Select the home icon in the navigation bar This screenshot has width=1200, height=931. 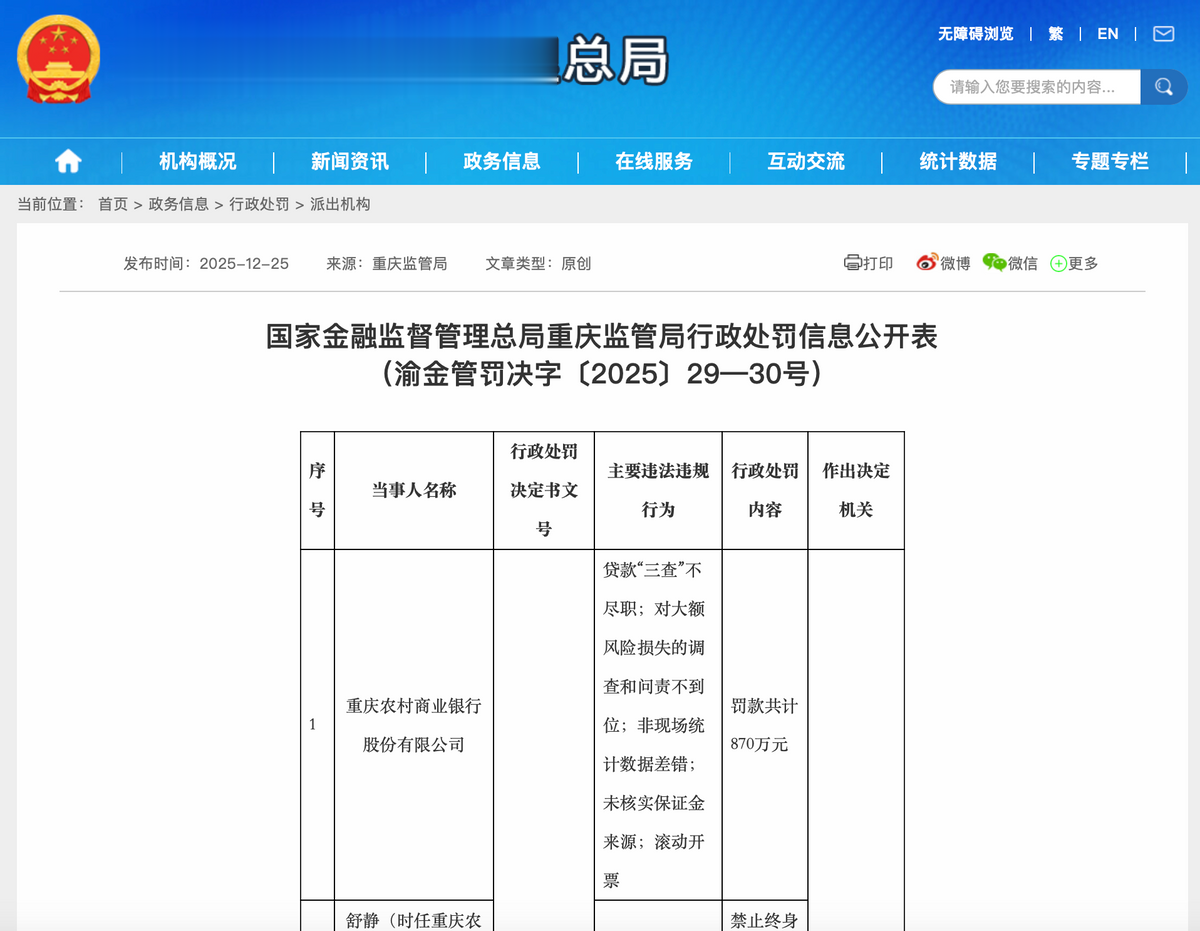(67, 161)
